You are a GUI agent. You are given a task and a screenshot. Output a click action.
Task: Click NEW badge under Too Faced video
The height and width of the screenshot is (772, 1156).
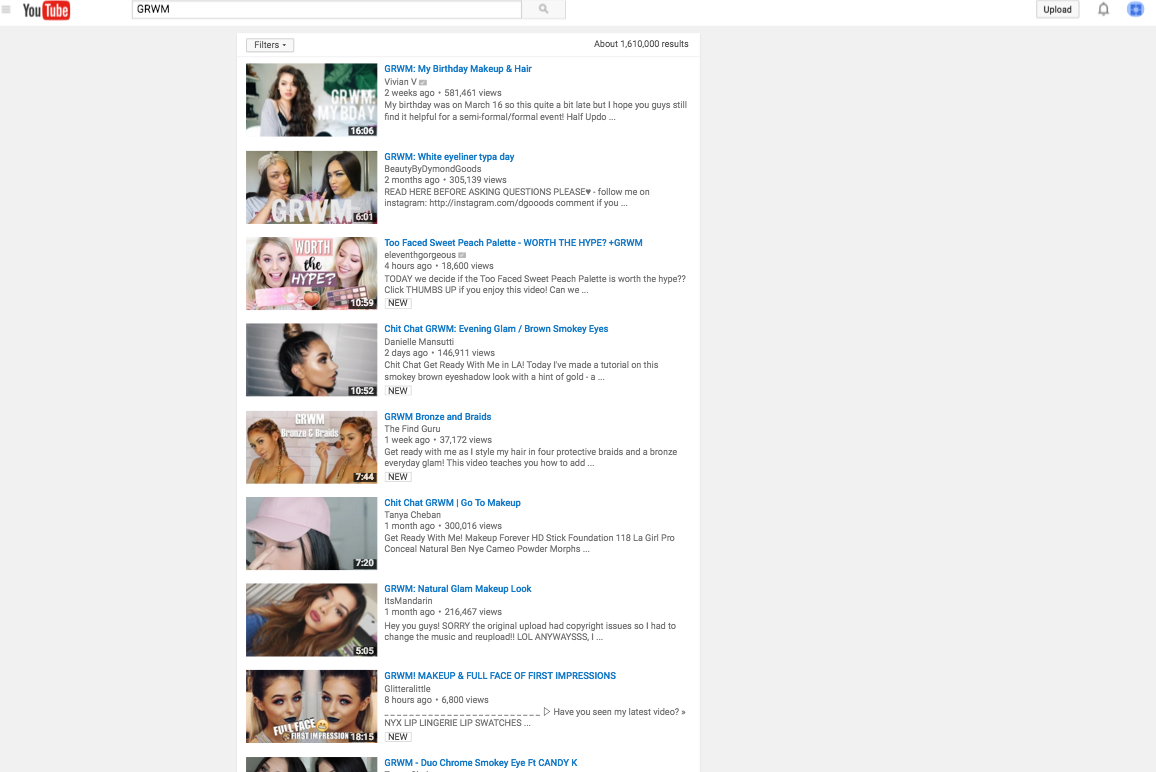click(x=398, y=303)
